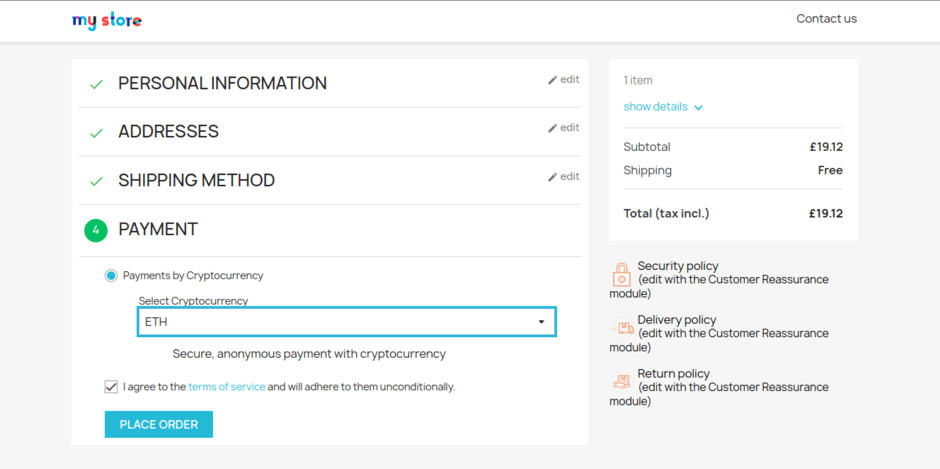Click the green step 4 Payment badge
940x469 pixels.
click(96, 230)
